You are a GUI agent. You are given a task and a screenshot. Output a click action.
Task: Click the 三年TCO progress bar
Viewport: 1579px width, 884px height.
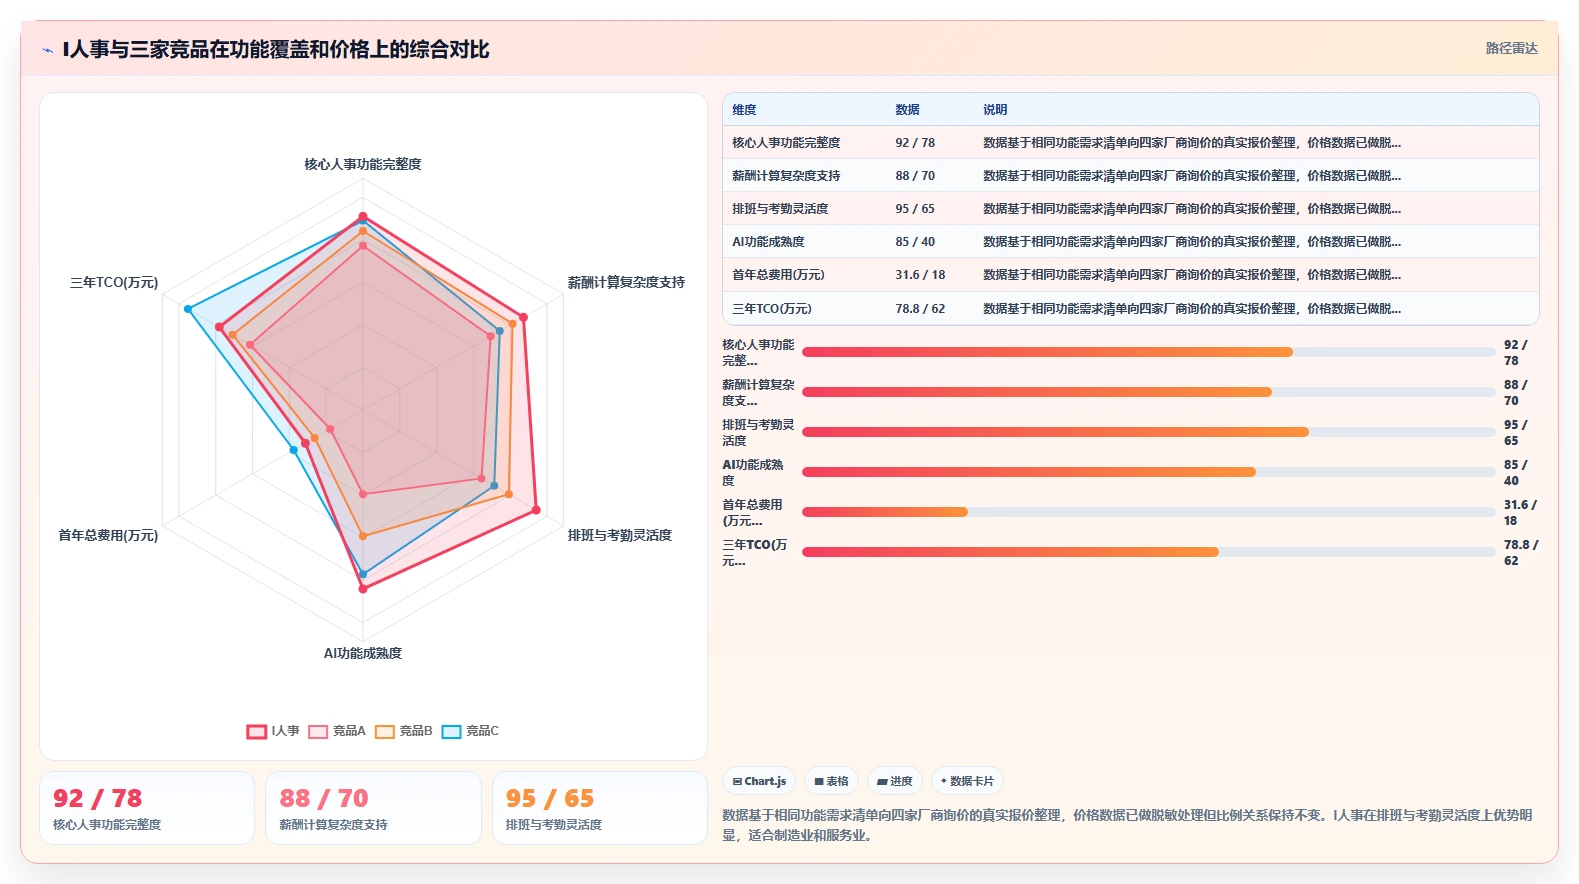coord(1148,552)
